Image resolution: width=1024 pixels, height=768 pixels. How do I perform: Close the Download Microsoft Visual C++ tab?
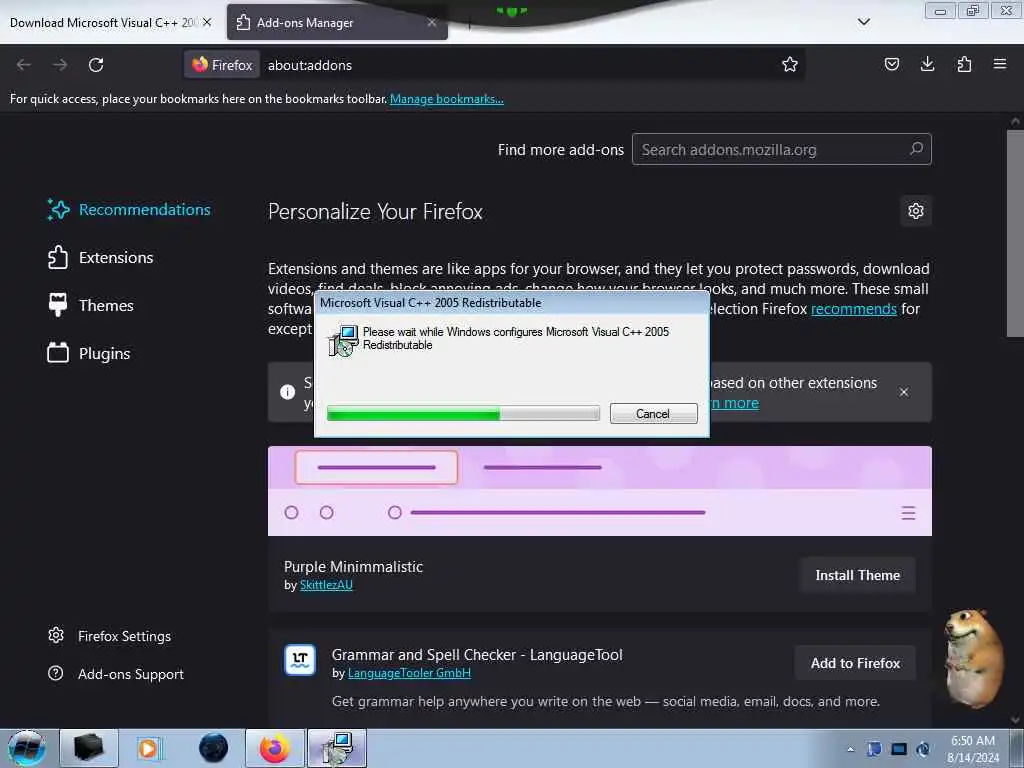(207, 22)
